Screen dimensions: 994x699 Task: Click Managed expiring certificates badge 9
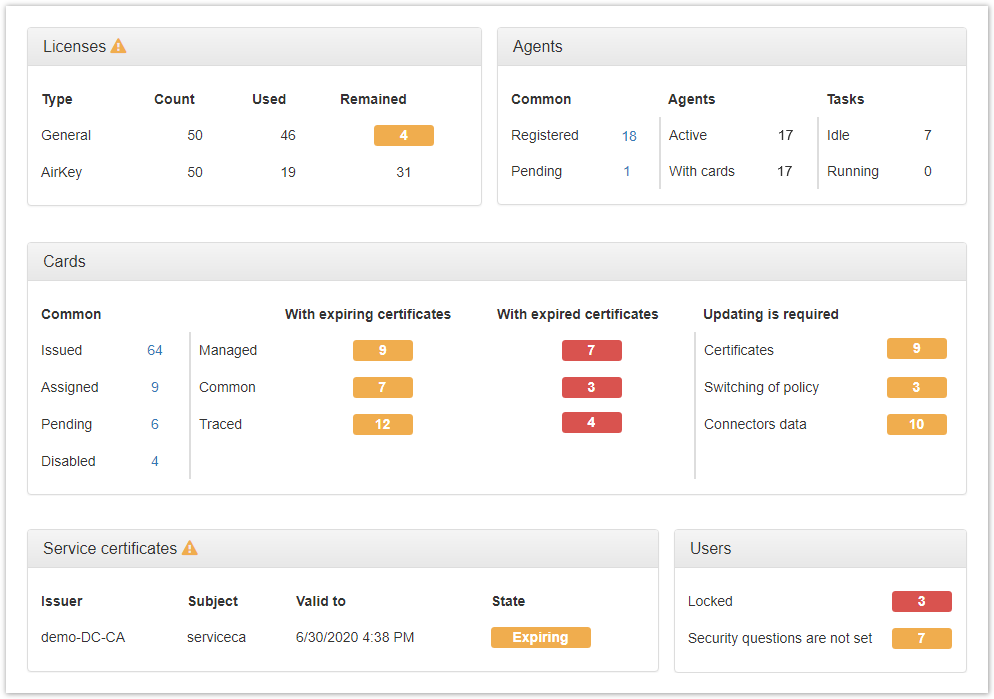(x=382, y=351)
